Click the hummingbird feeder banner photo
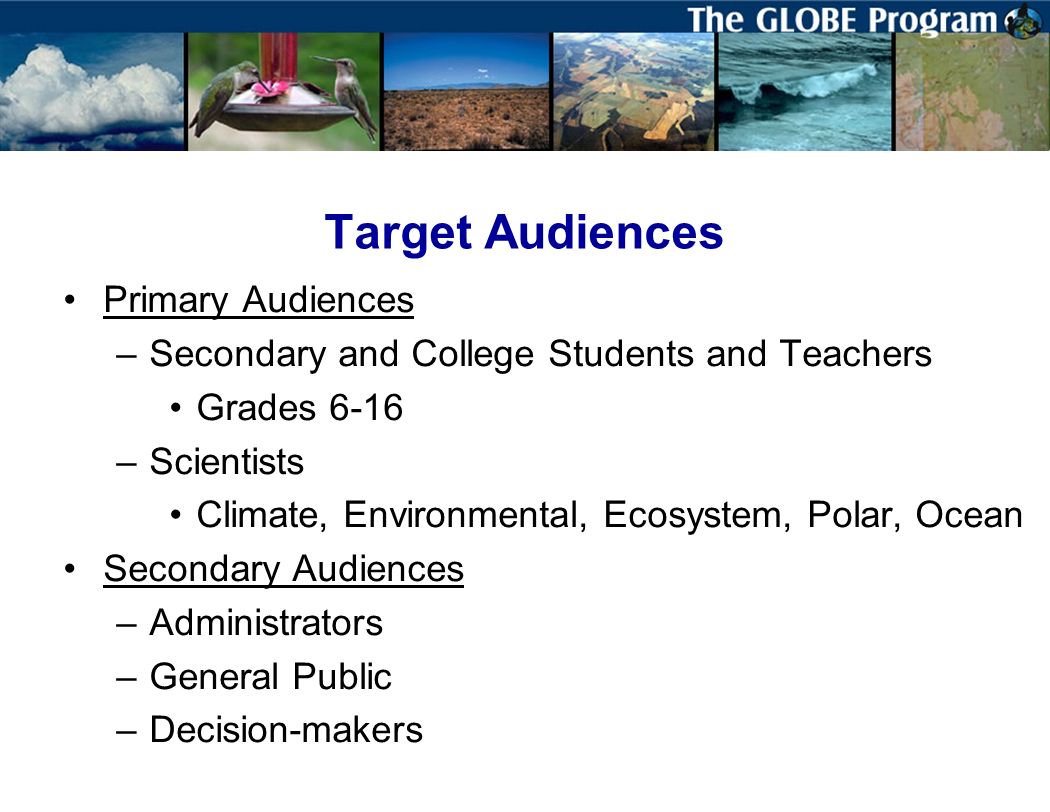This screenshot has height=812, width=1050. point(283,92)
